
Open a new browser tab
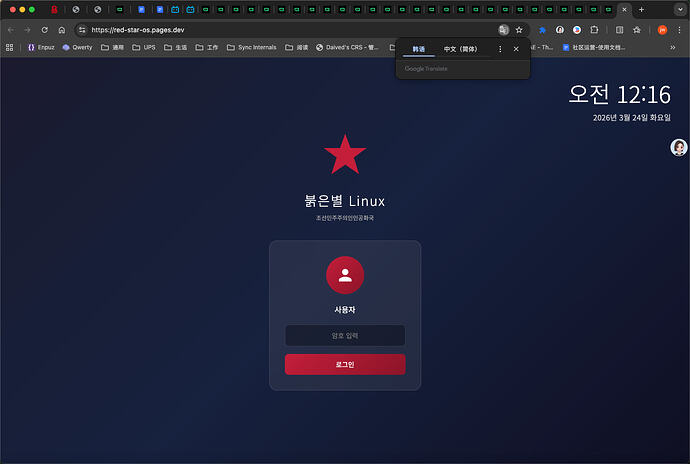pyautogui.click(x=642, y=9)
